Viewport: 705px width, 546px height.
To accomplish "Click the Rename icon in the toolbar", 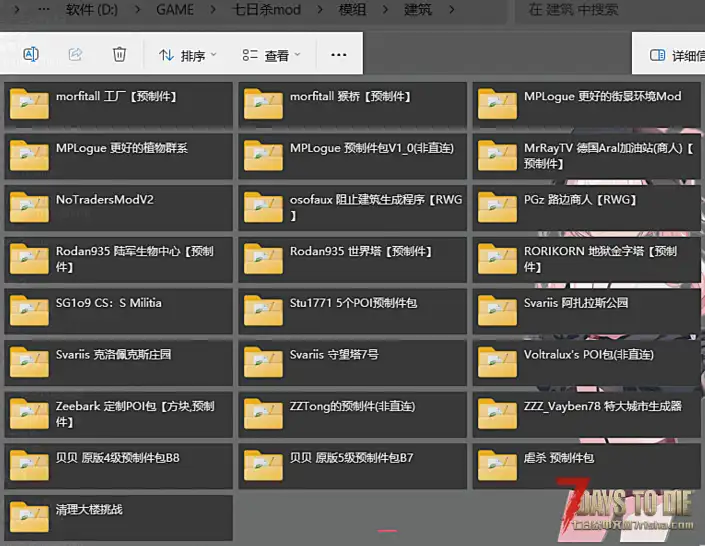I will (31, 54).
